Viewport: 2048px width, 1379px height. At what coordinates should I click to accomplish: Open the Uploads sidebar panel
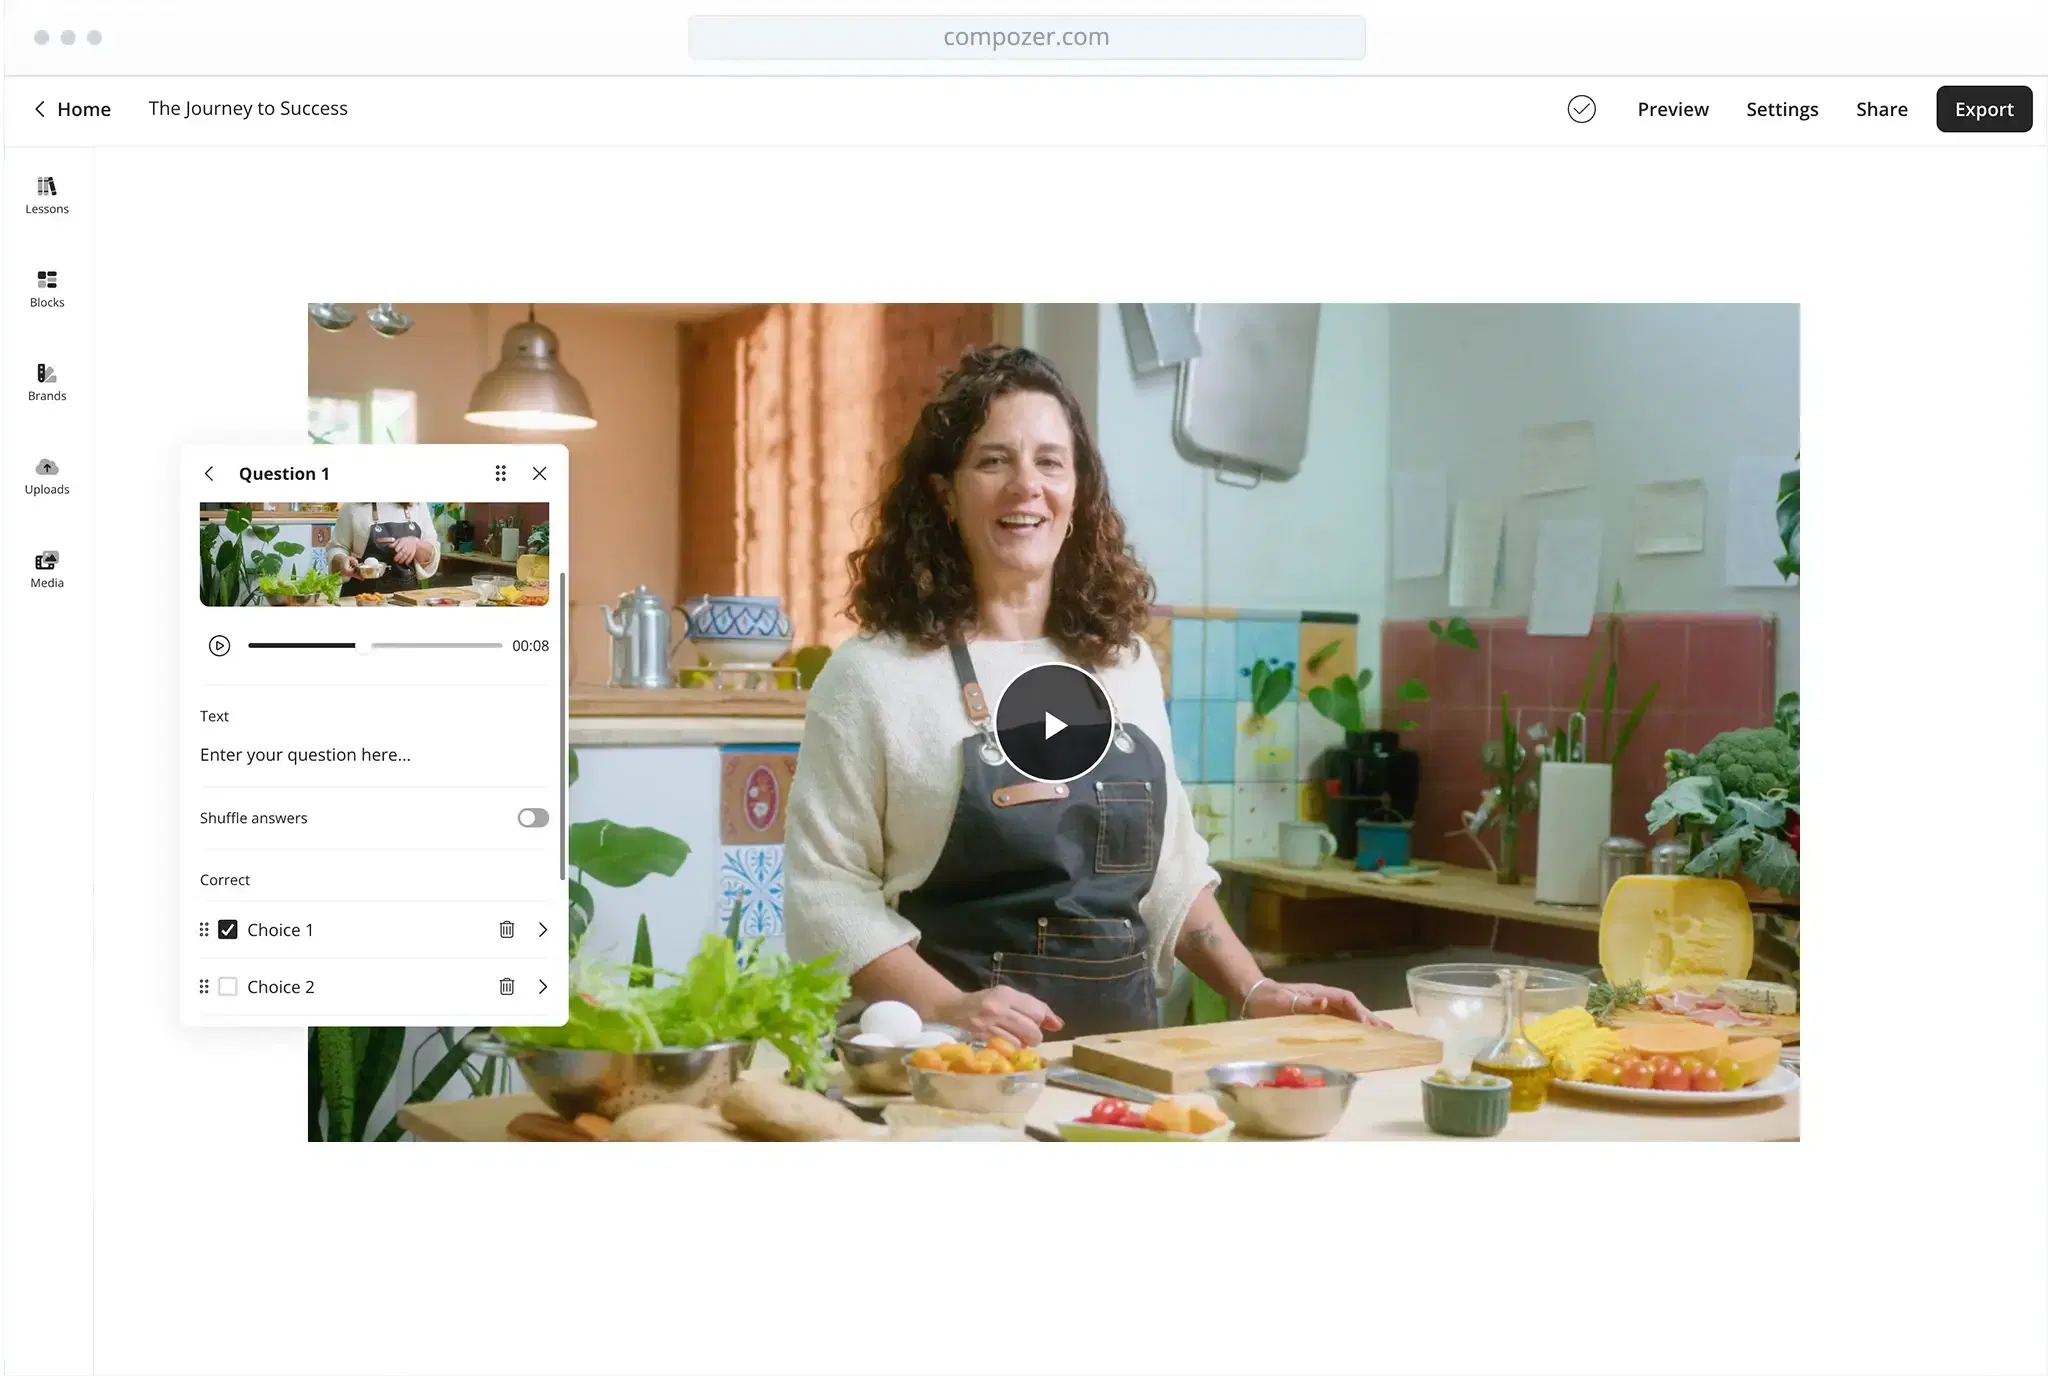click(47, 475)
